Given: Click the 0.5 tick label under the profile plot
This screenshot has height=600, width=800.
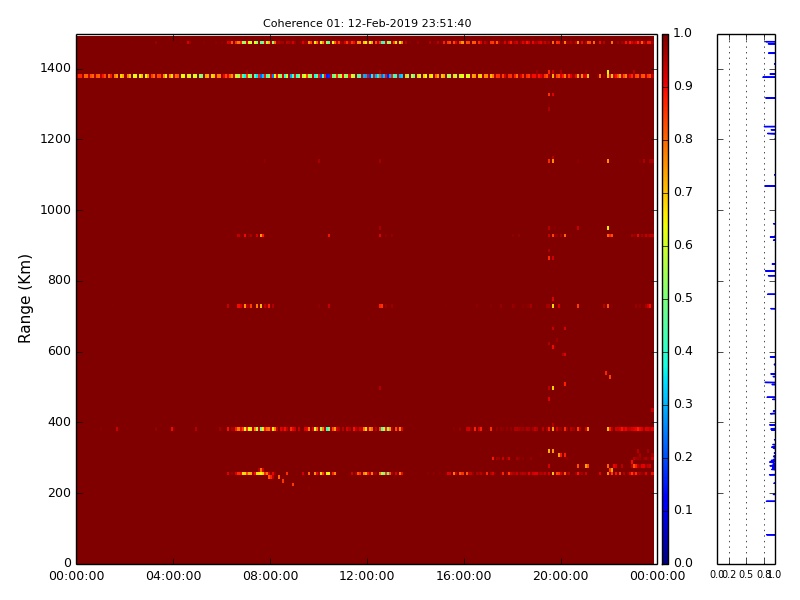Looking at the screenshot, I should [x=746, y=575].
